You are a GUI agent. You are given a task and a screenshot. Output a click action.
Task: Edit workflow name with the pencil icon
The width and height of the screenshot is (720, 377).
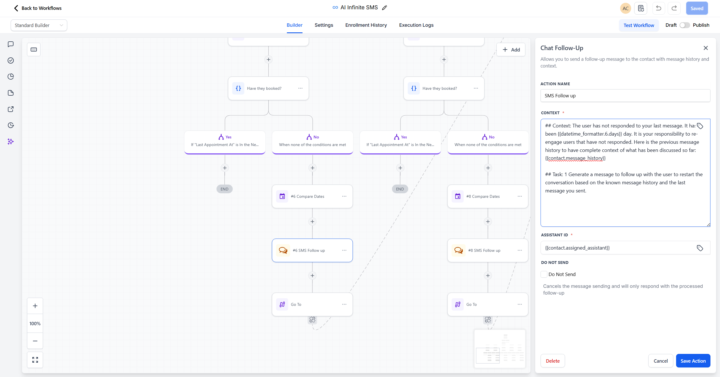pyautogui.click(x=385, y=7)
